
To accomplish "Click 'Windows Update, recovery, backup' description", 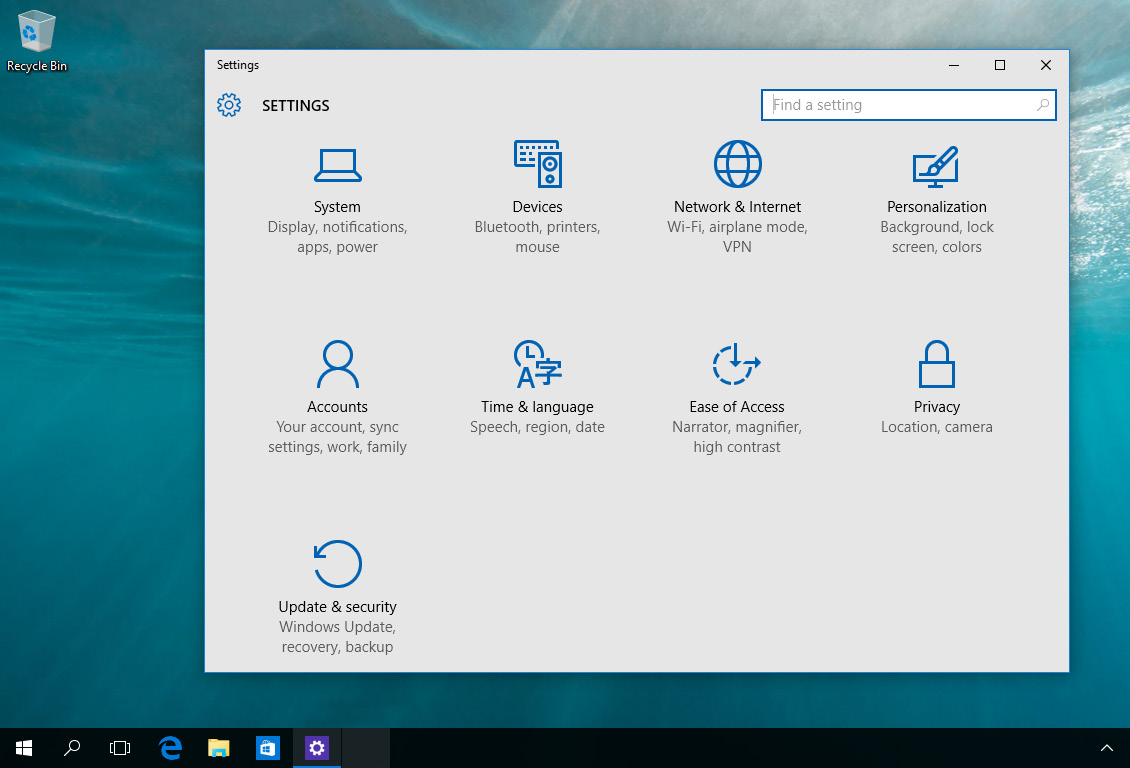I will (x=337, y=637).
